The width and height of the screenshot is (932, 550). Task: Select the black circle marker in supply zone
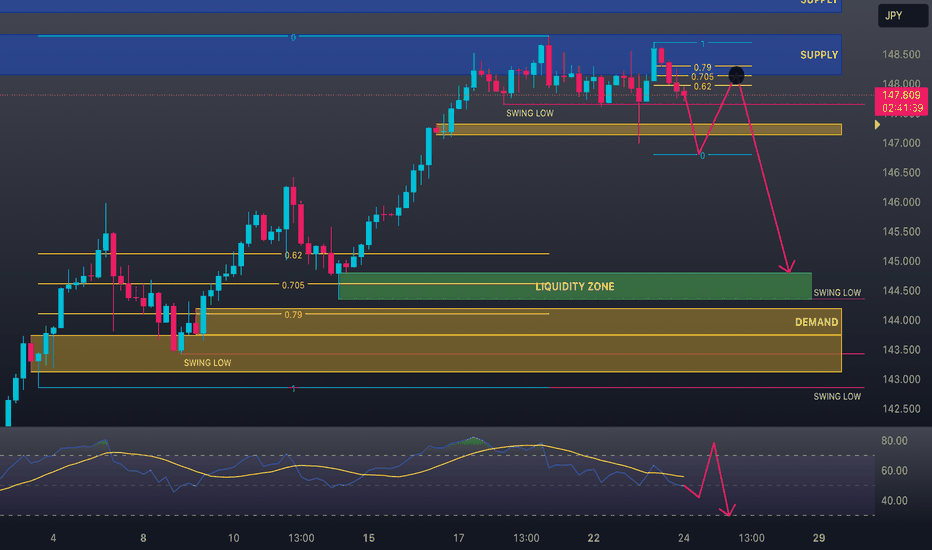point(736,76)
